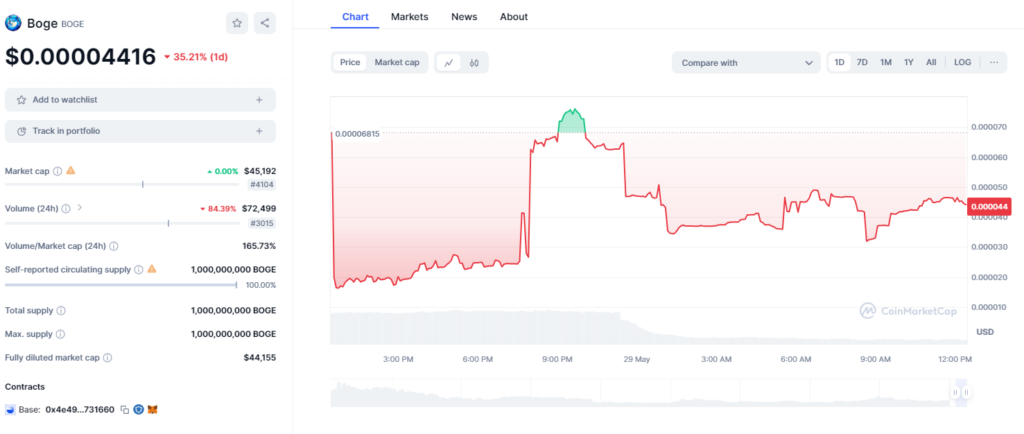Screen dimensions: 1024x434
Task: Click the green peak area of the chart
Action: click(x=573, y=123)
